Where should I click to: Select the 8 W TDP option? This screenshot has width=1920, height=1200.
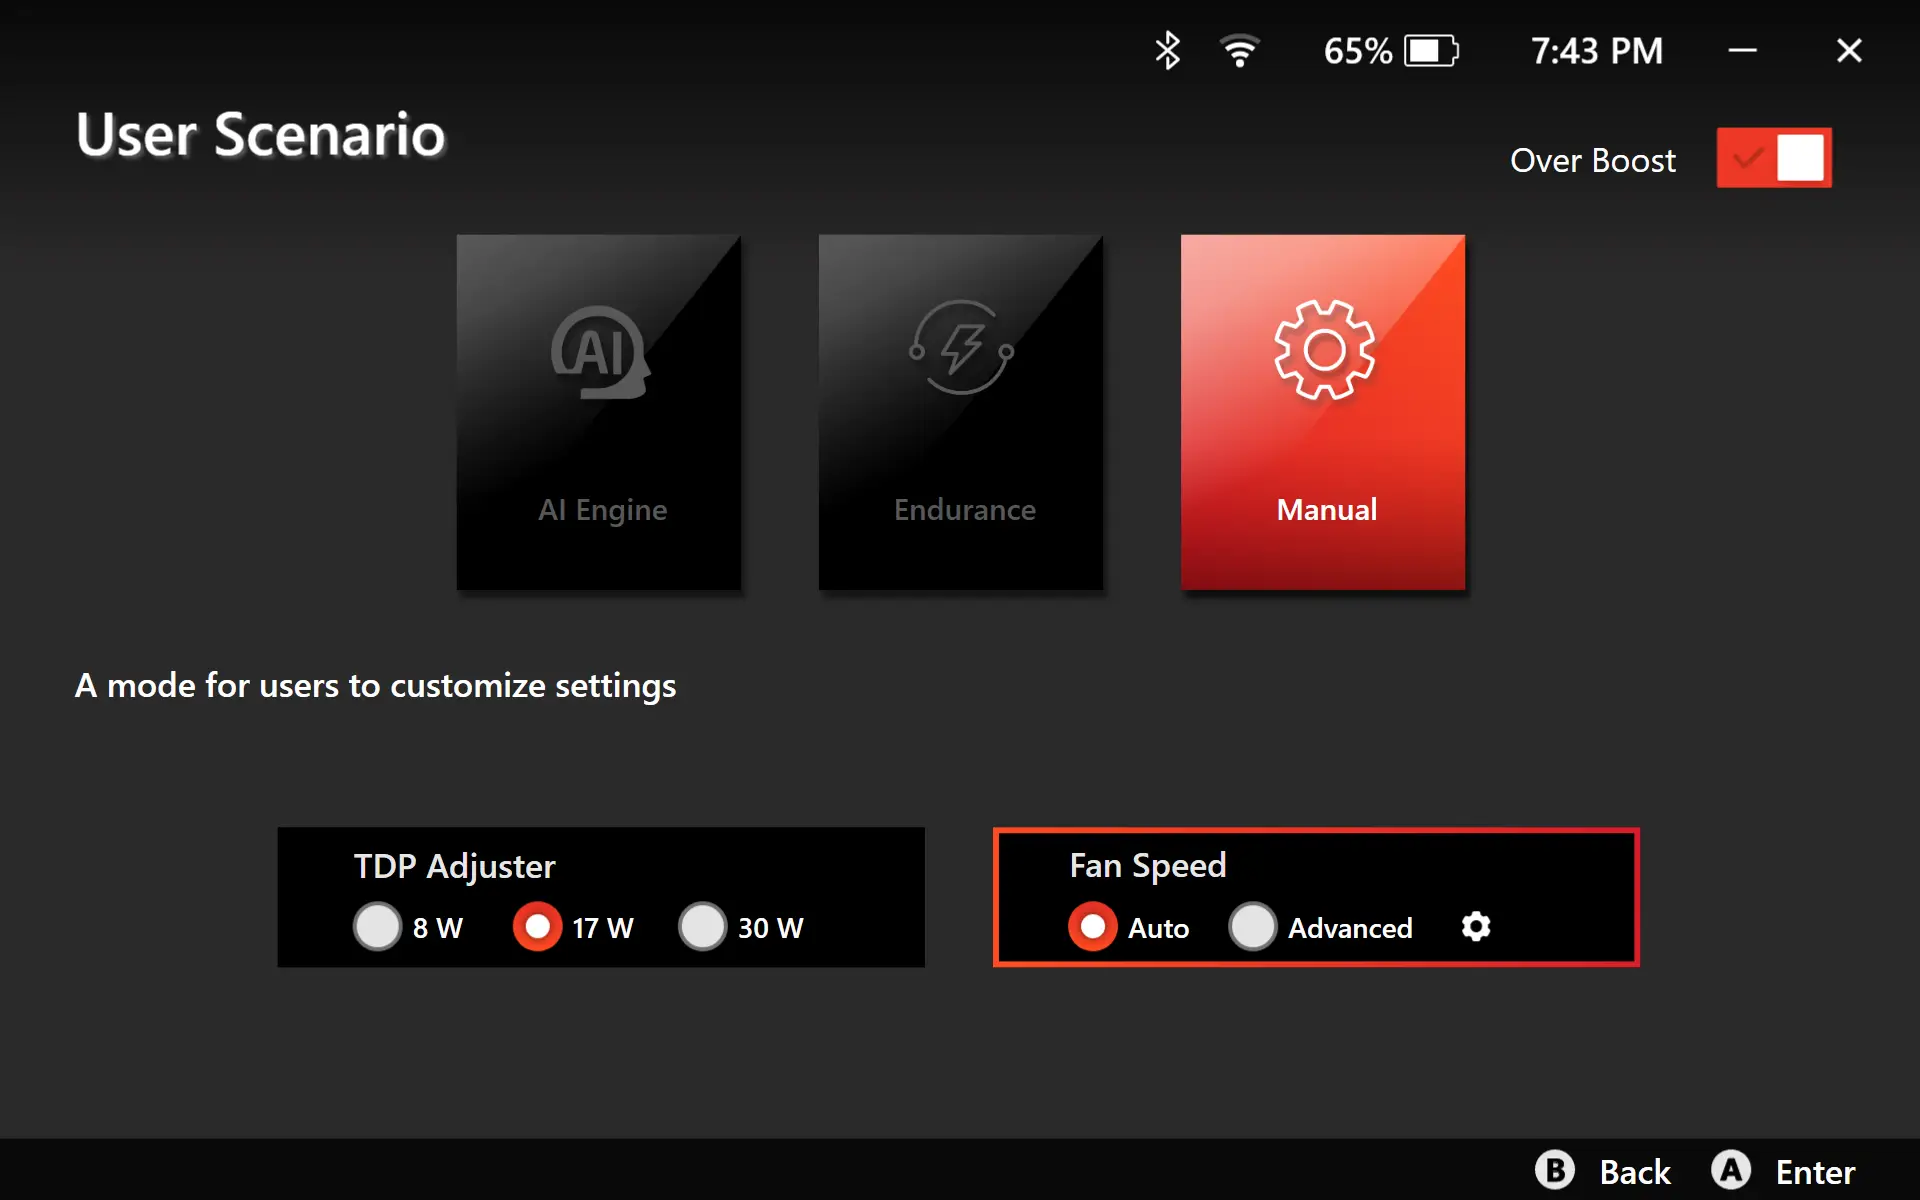pyautogui.click(x=378, y=927)
